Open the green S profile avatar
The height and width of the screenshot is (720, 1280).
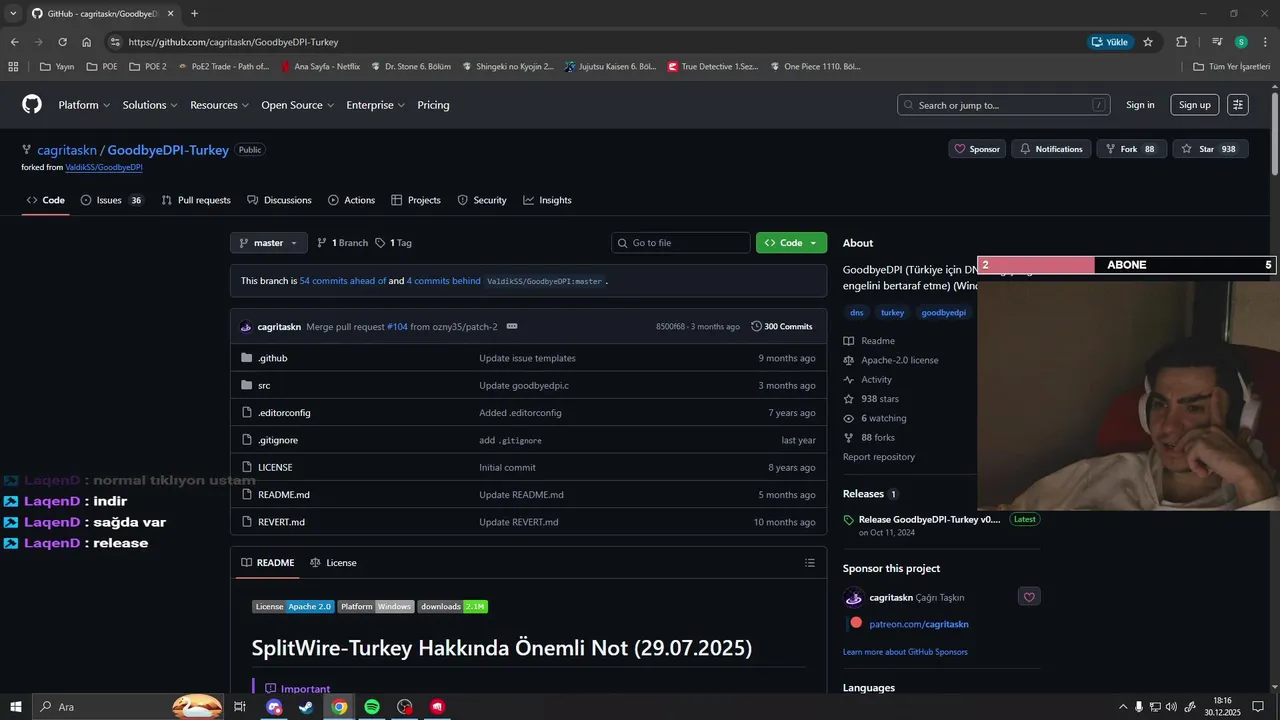pos(1241,42)
